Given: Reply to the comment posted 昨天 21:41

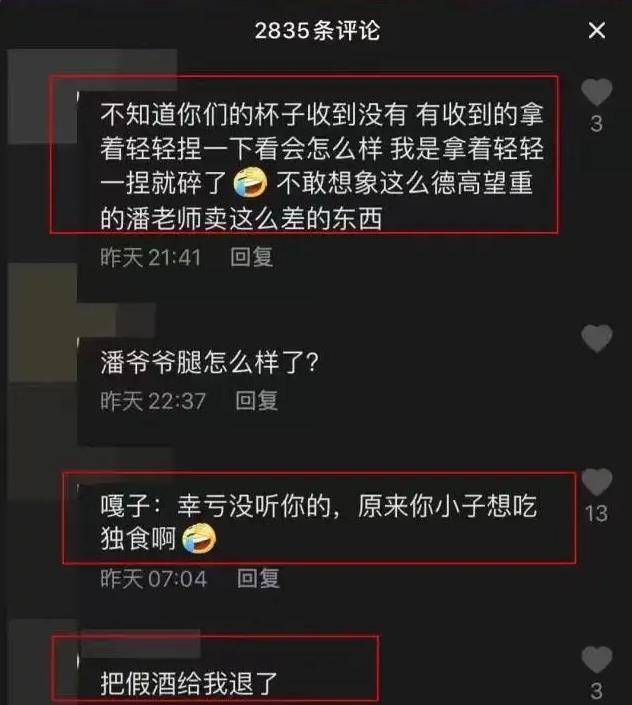Looking at the screenshot, I should 252,257.
